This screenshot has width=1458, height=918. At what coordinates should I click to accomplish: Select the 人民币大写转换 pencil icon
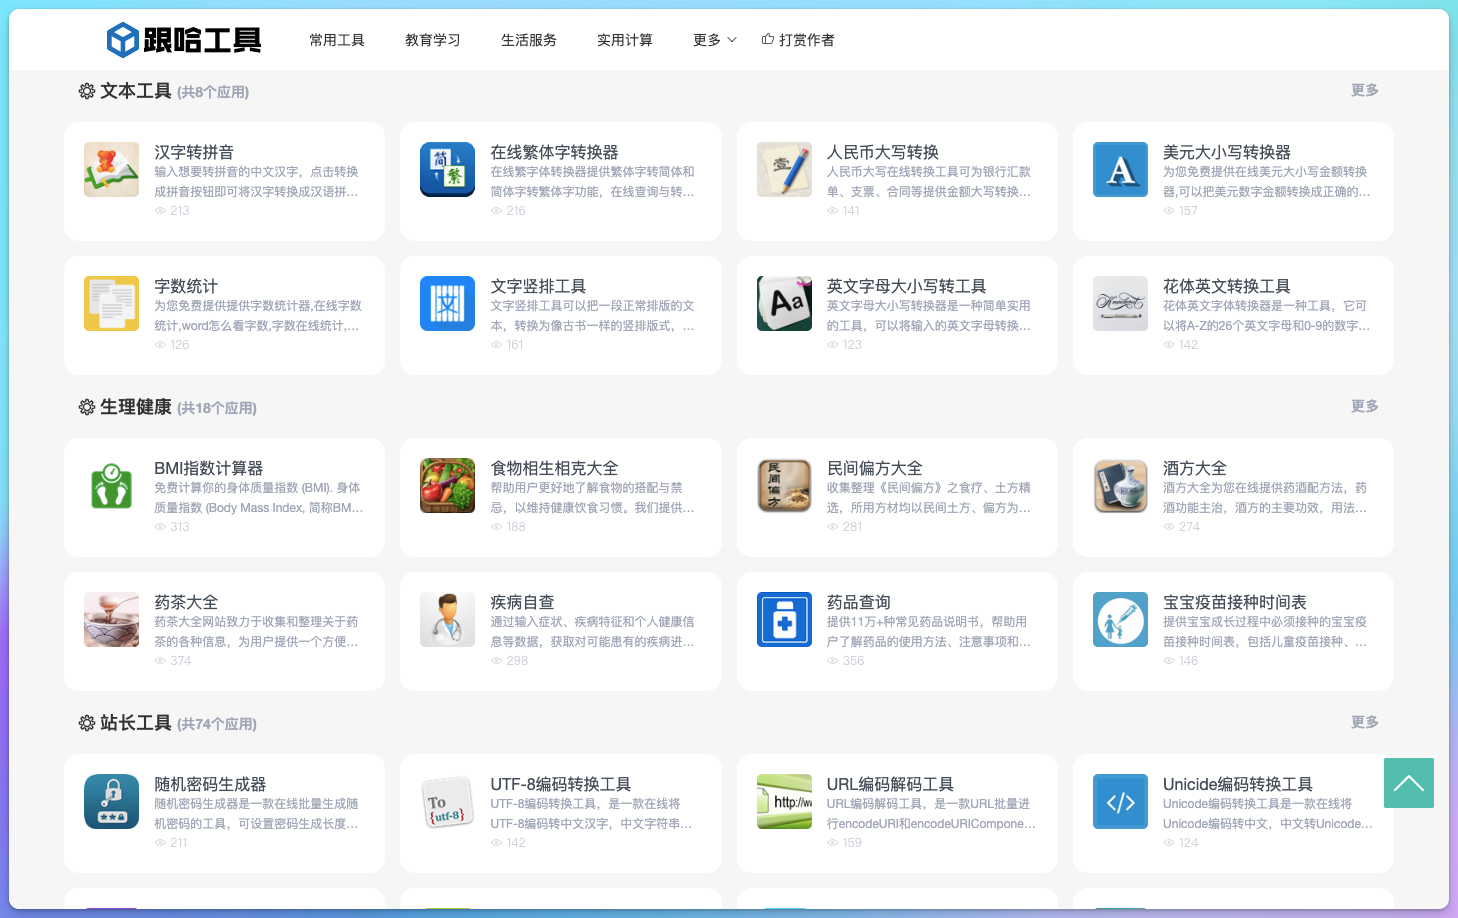pyautogui.click(x=784, y=170)
